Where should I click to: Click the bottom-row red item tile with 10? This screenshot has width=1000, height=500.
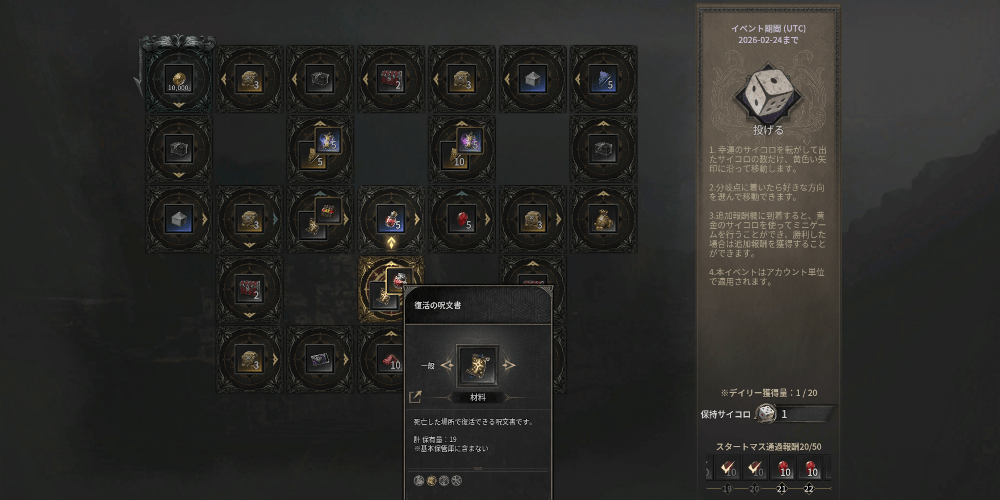[390, 360]
